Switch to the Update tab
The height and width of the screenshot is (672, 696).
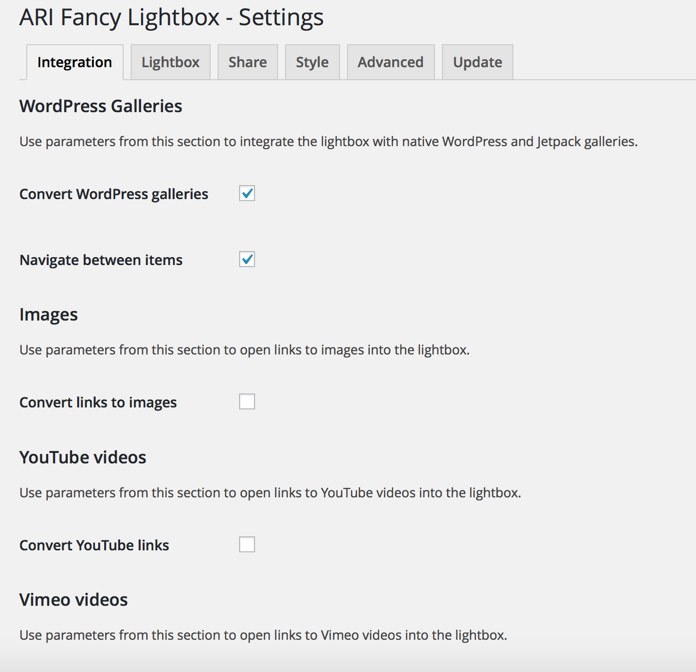(x=477, y=62)
